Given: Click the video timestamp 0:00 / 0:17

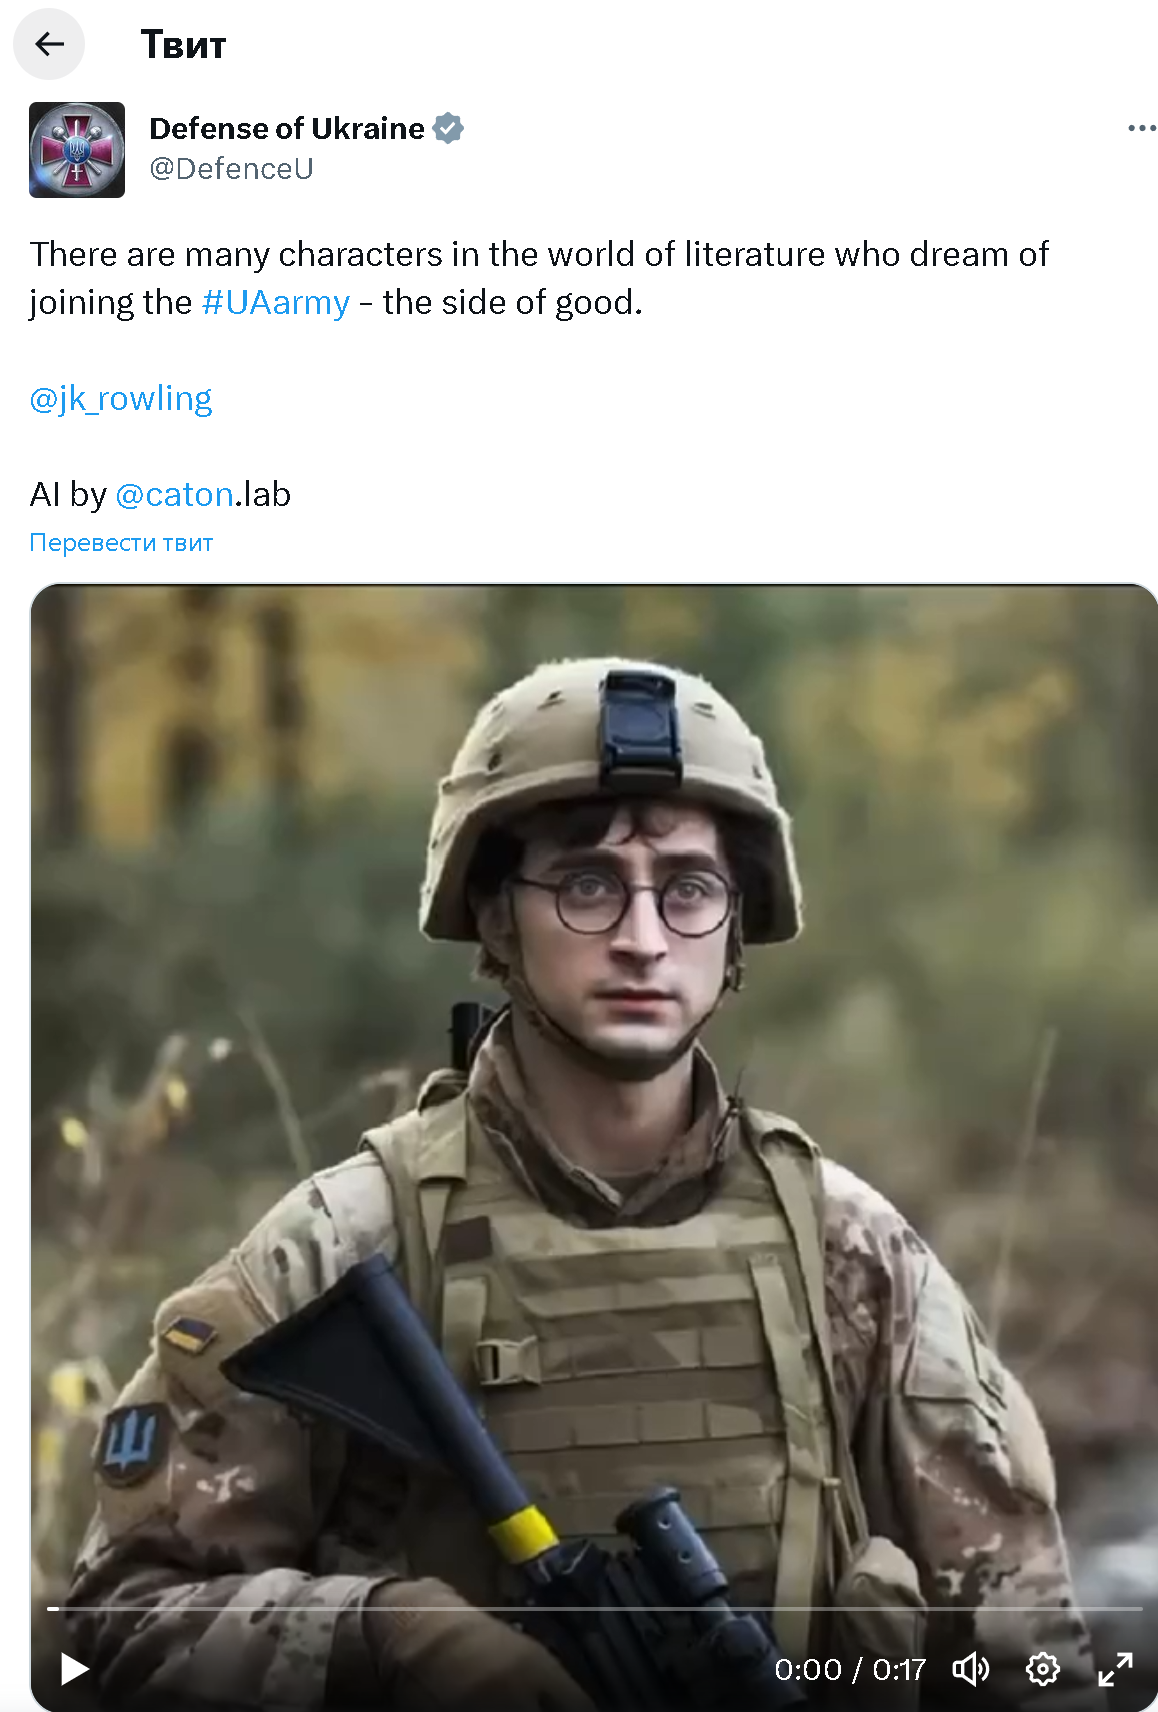Looking at the screenshot, I should [x=850, y=1669].
